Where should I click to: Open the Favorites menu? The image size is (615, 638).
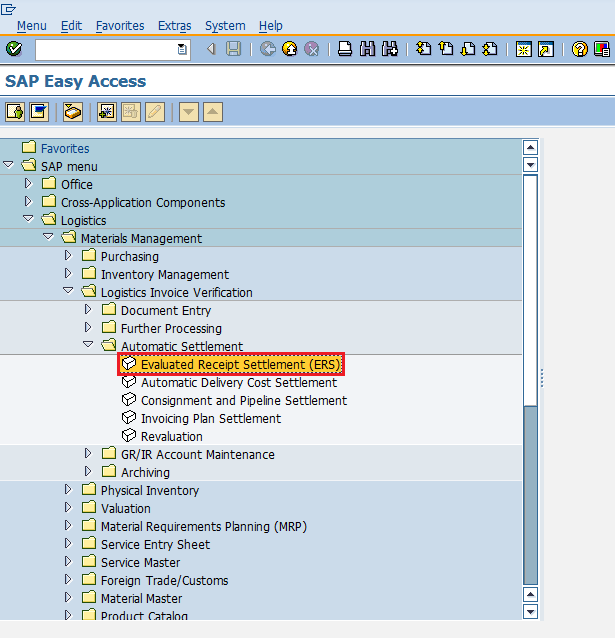tap(120, 26)
